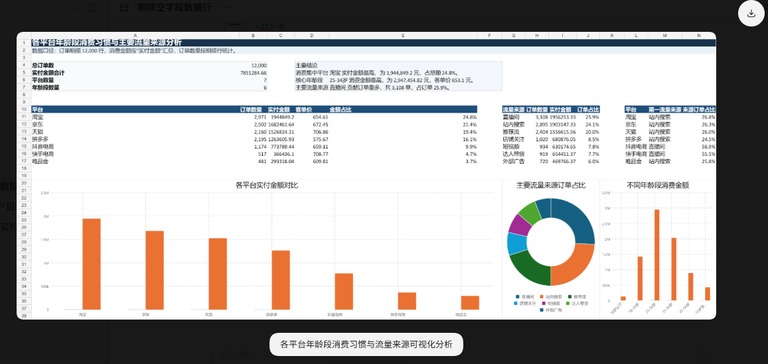The image size is (768, 364).
Task: Open the more options ellipsis in background header
Action: (x=225, y=7)
